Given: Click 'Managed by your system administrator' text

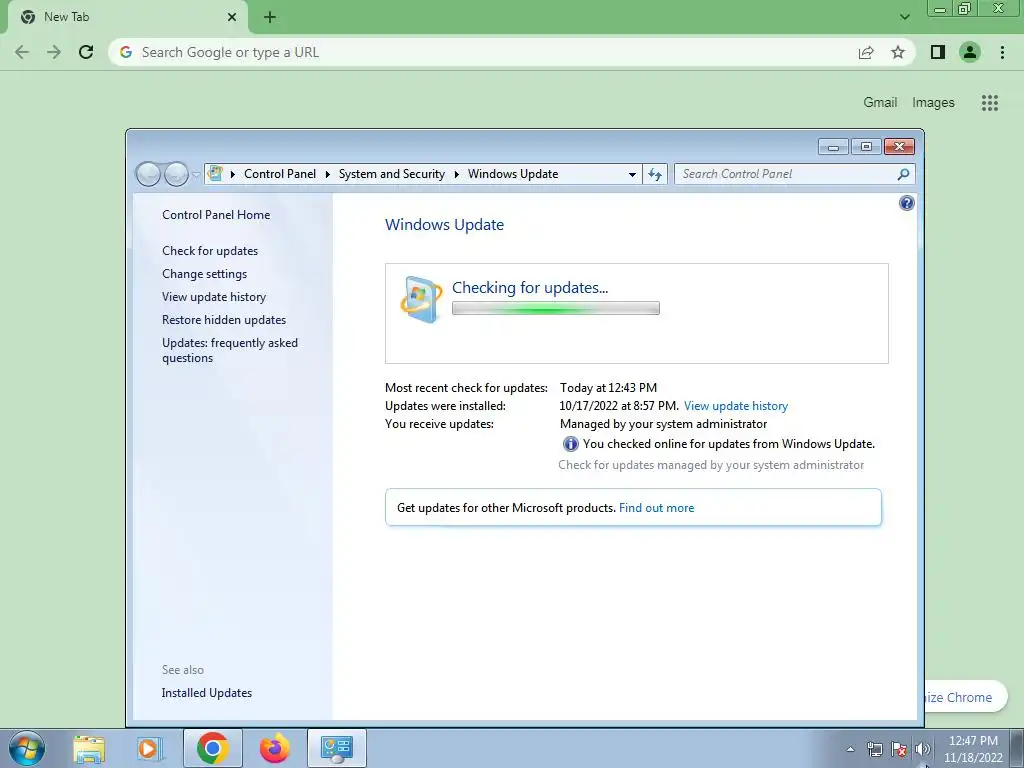Looking at the screenshot, I should point(664,424).
